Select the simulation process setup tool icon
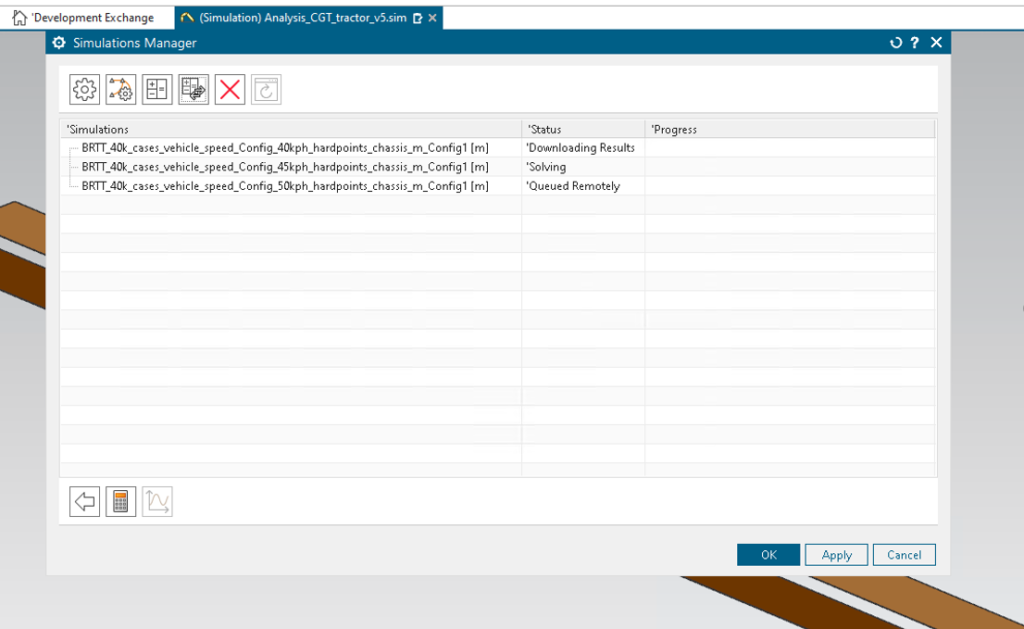1024x629 pixels. pos(120,89)
